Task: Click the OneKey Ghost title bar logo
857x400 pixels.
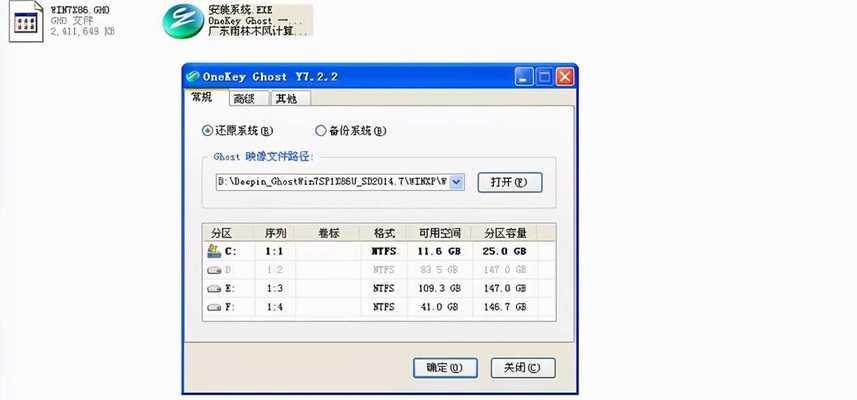Action: [x=192, y=77]
